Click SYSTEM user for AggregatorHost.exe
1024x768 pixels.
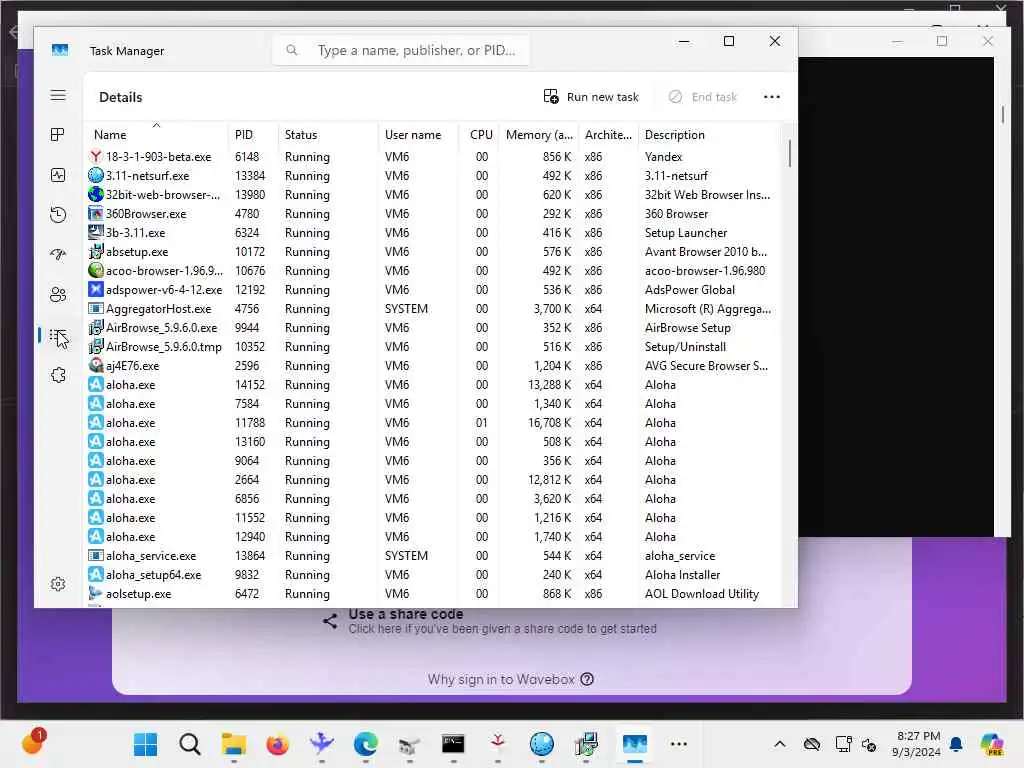coord(406,309)
